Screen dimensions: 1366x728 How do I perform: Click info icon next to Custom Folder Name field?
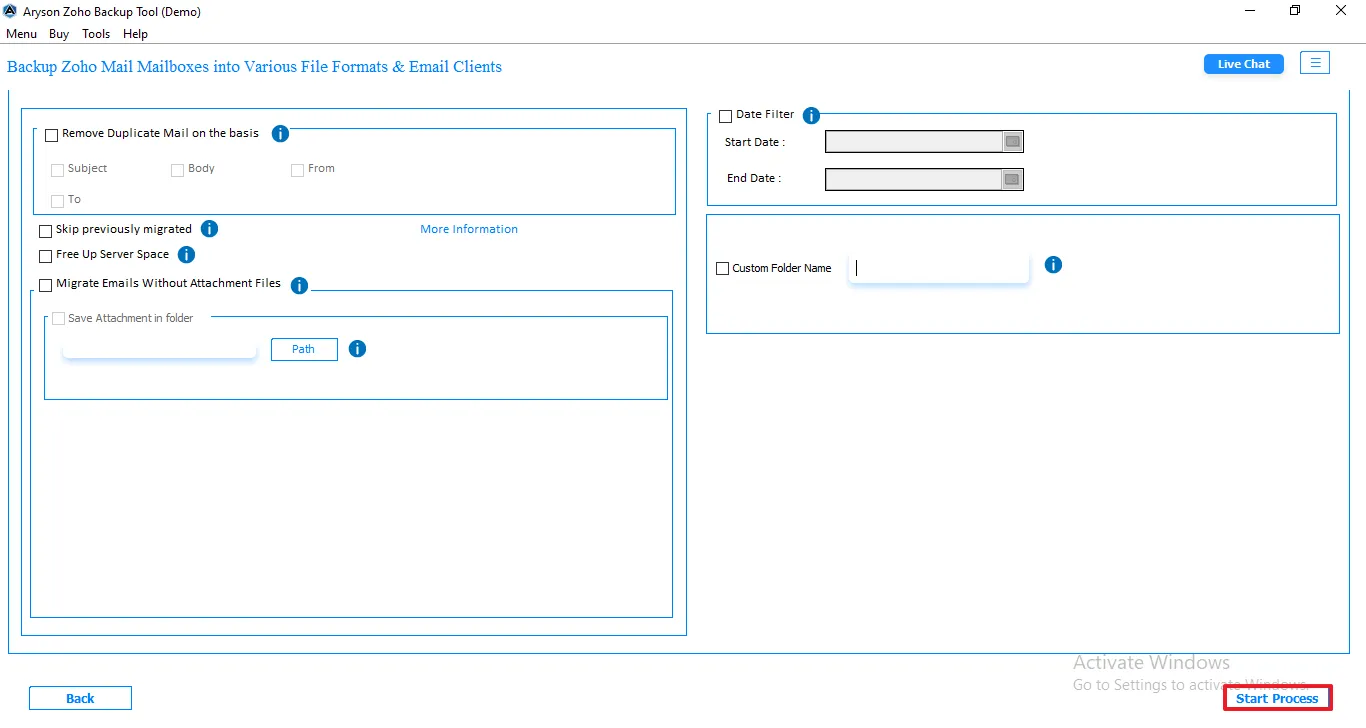click(x=1053, y=265)
